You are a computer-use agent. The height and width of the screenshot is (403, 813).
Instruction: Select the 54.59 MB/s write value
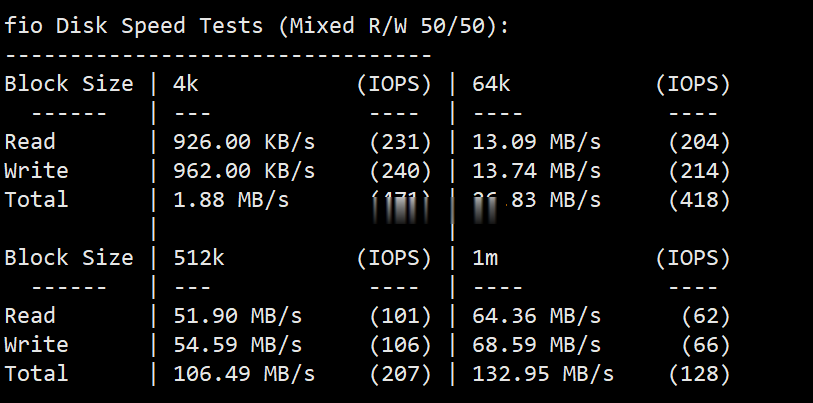click(x=237, y=345)
